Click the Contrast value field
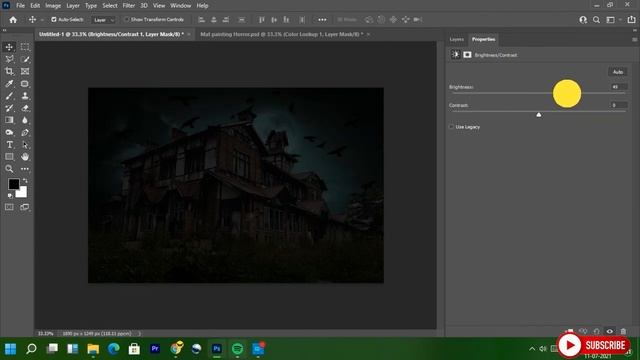The image size is (640, 360). click(619, 105)
